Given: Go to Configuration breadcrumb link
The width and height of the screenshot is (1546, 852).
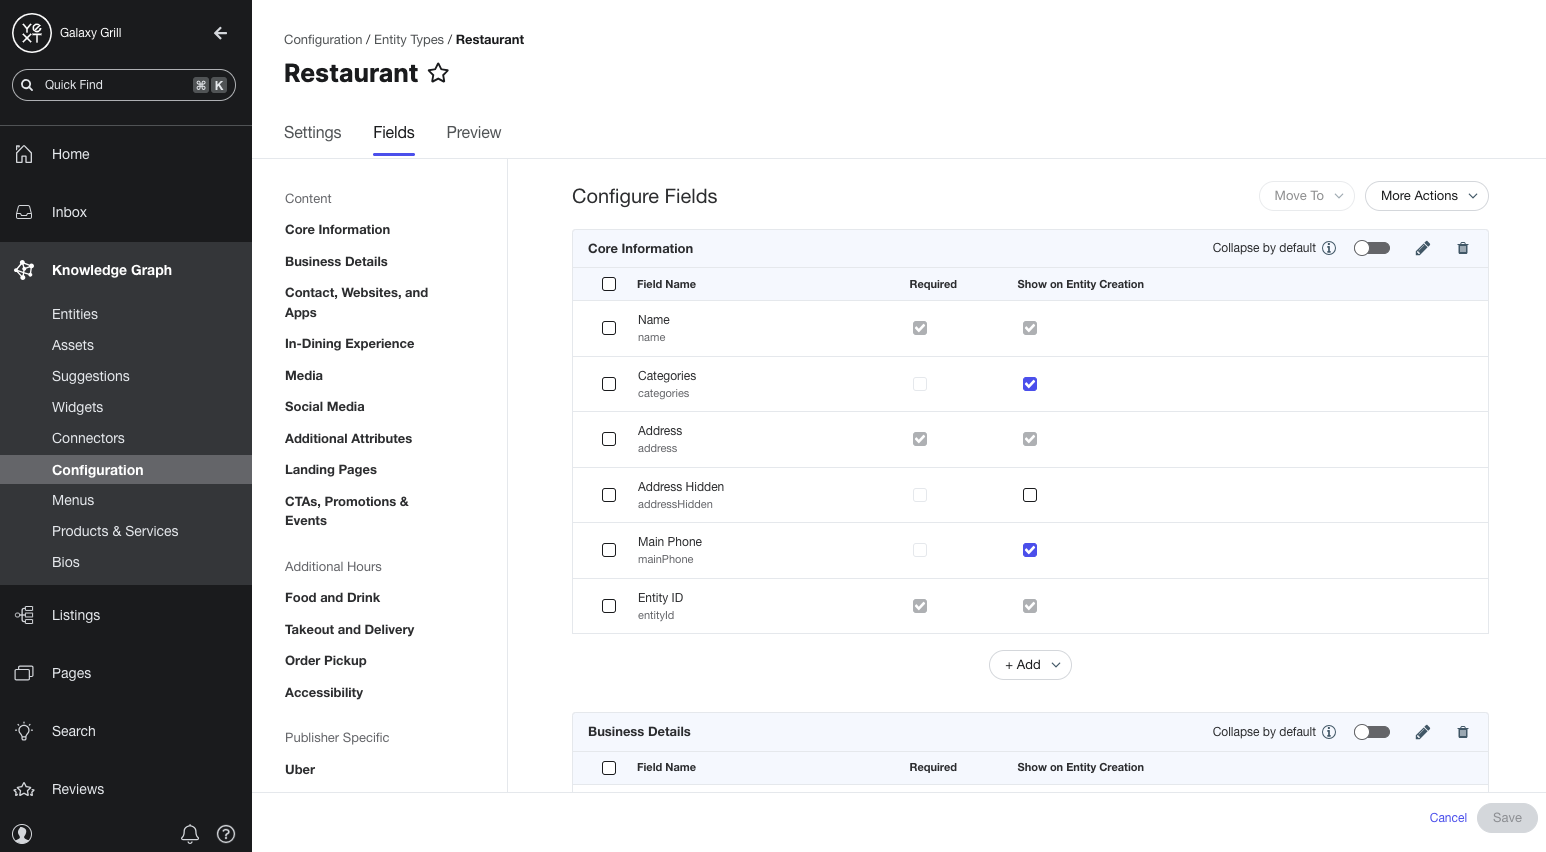Looking at the screenshot, I should [323, 40].
